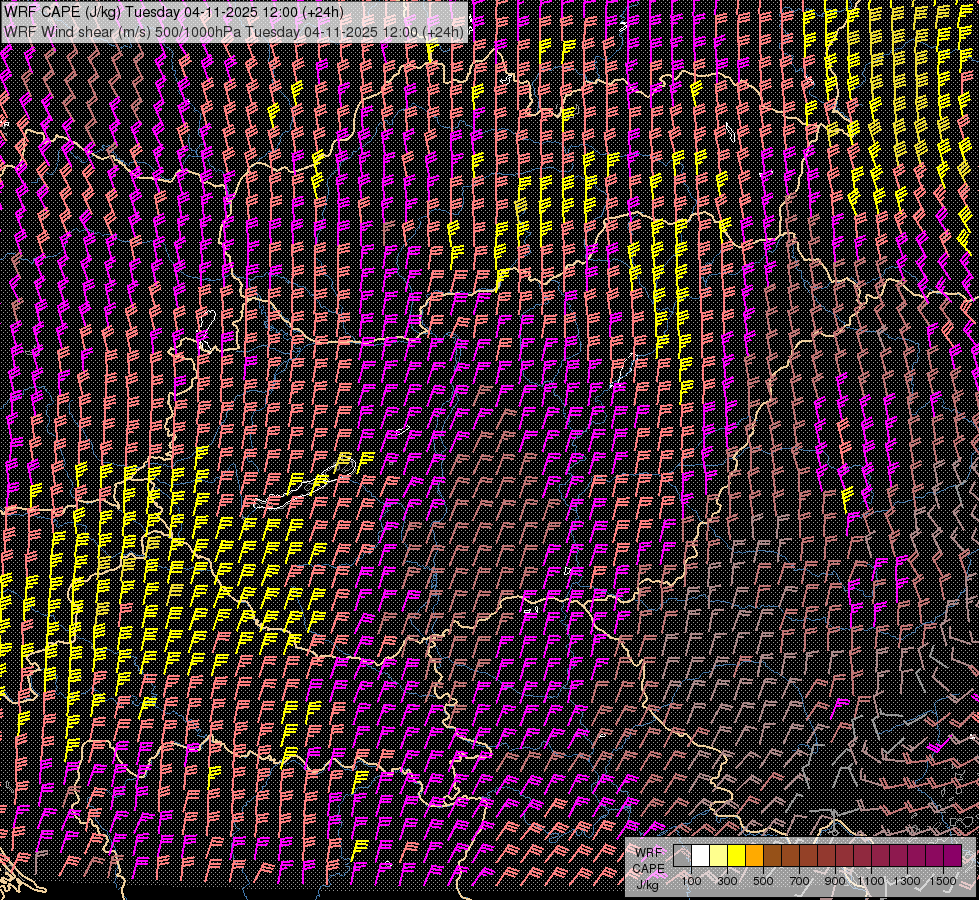Click the 700 value on the CAPE scale
Screen dimensions: 979x900
coord(799,881)
